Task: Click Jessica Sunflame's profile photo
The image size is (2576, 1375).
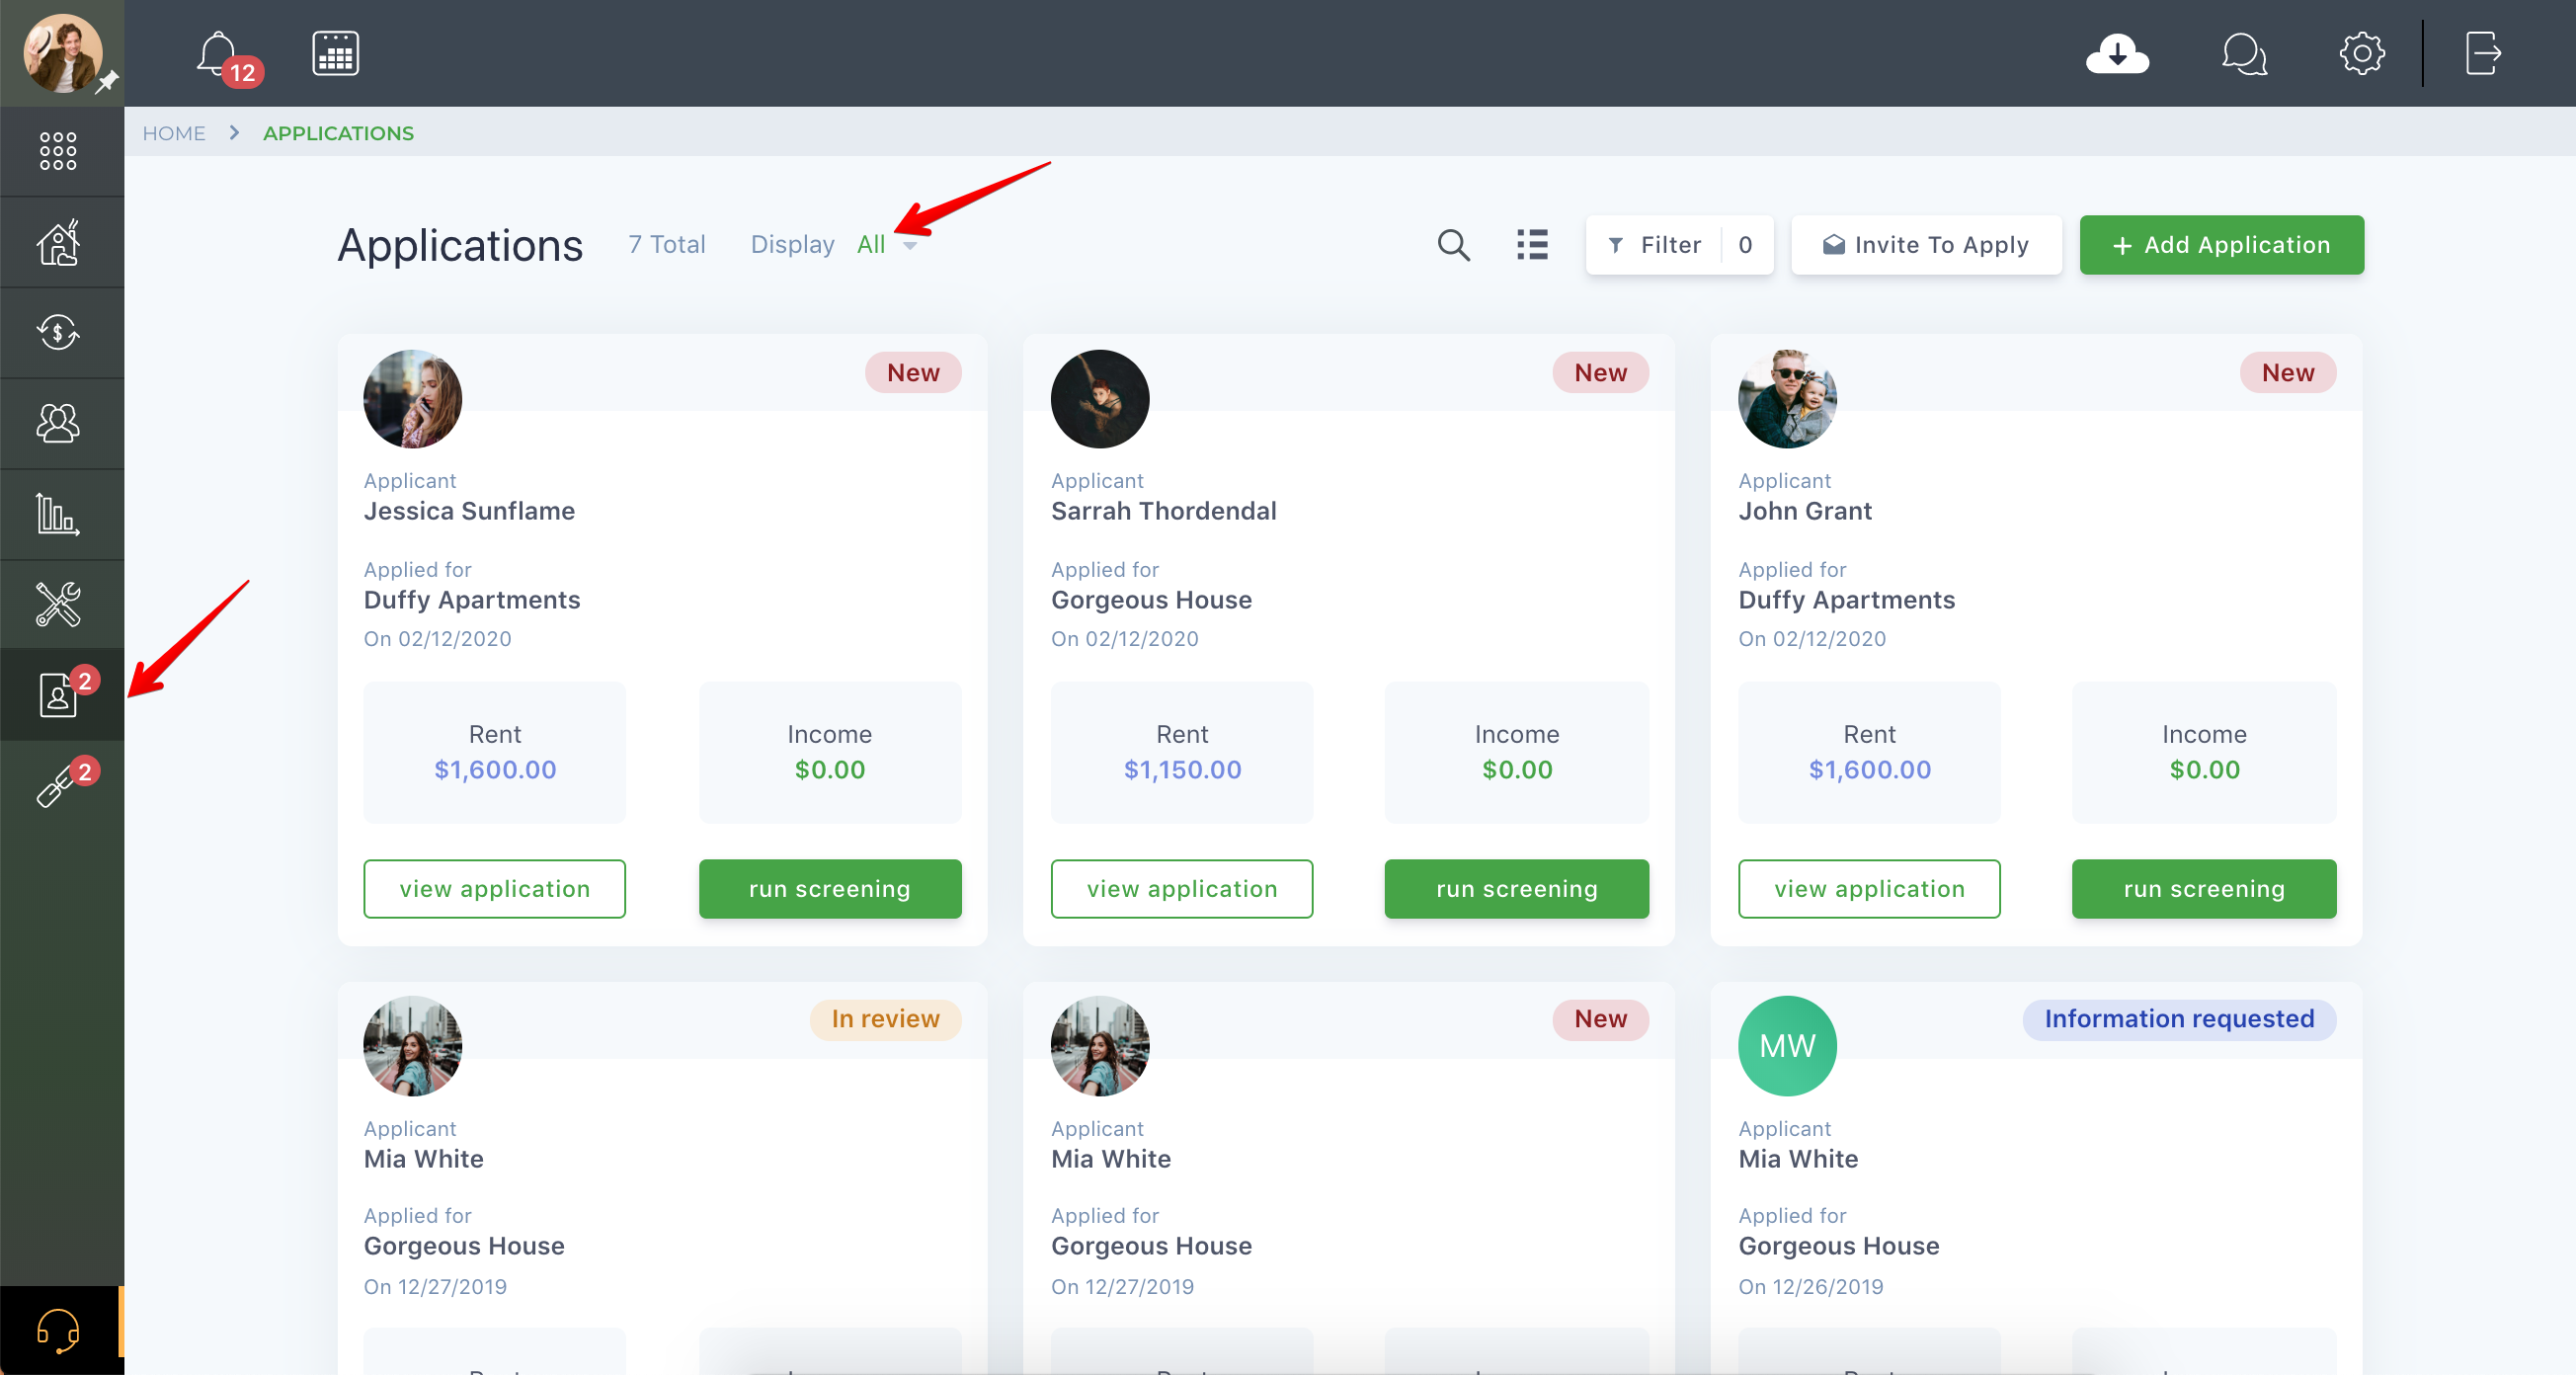Action: [413, 399]
